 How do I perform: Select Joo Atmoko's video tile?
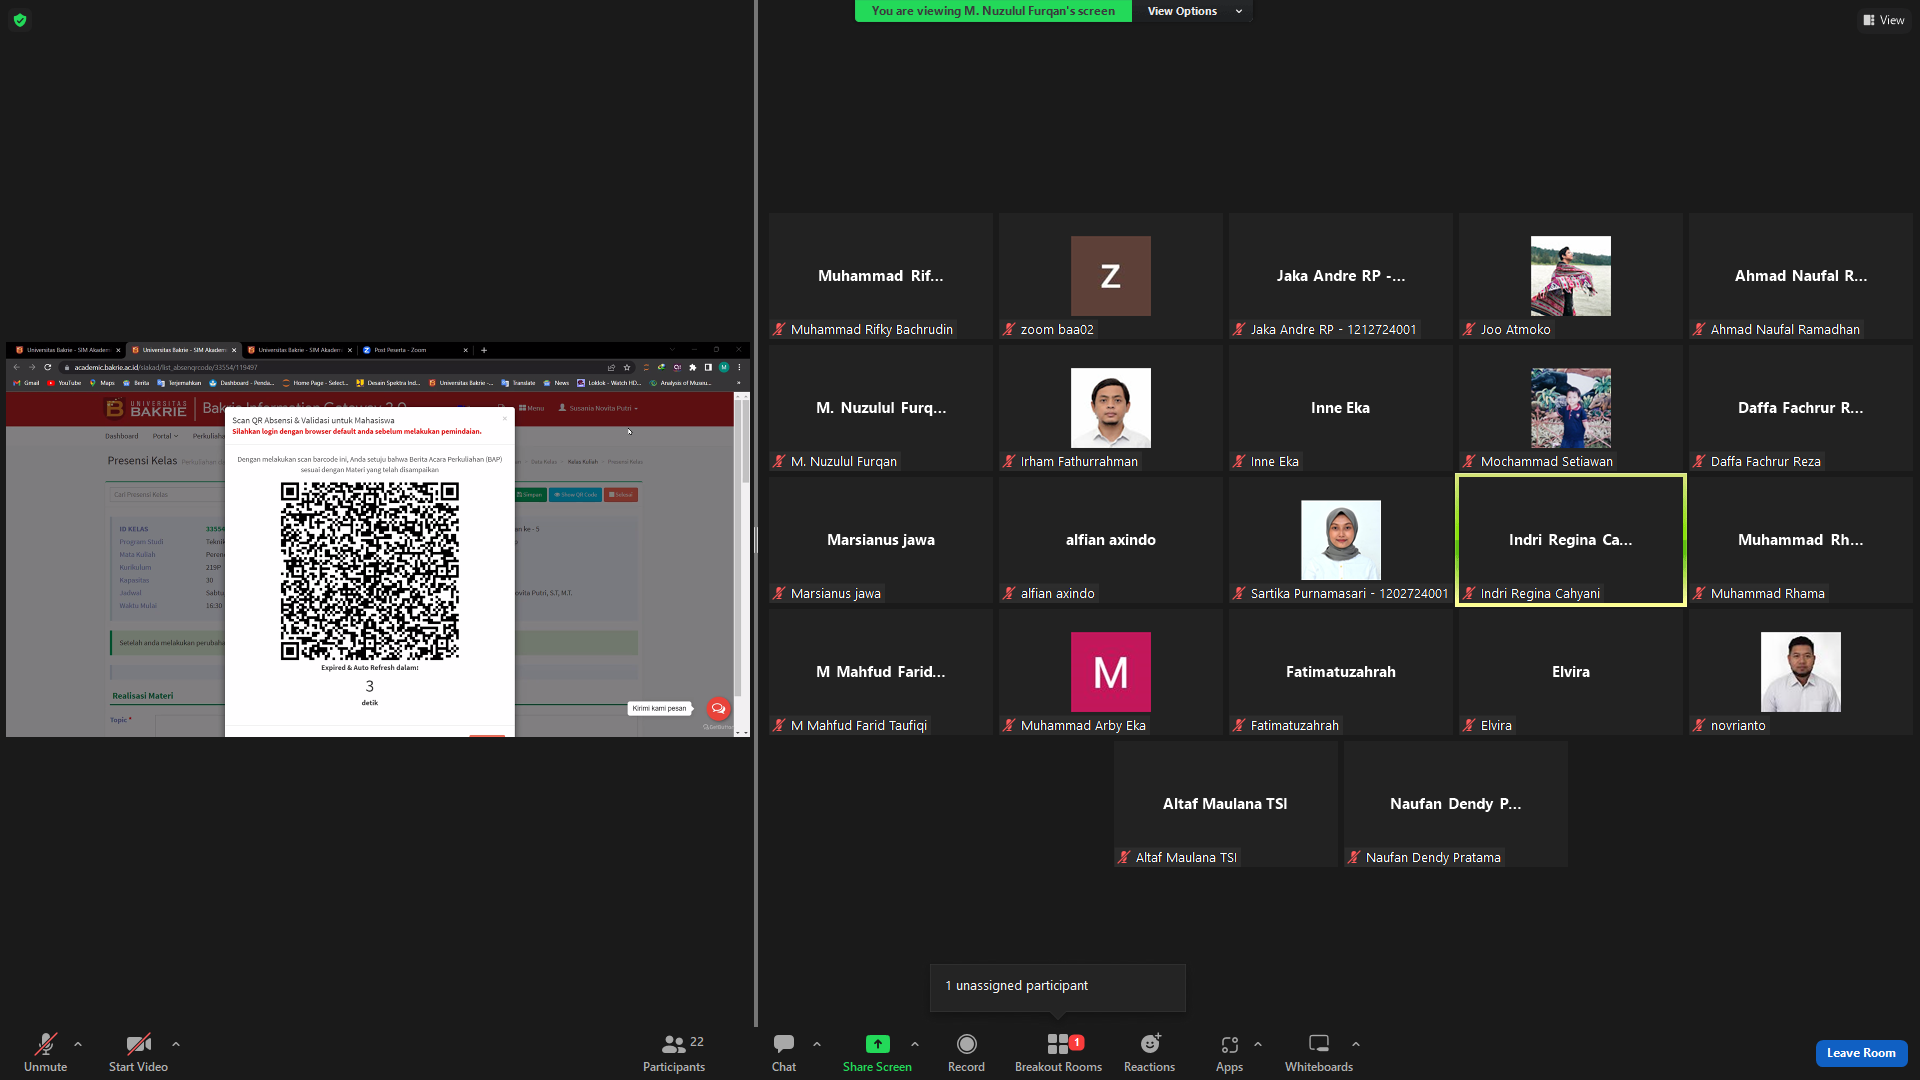click(x=1570, y=276)
